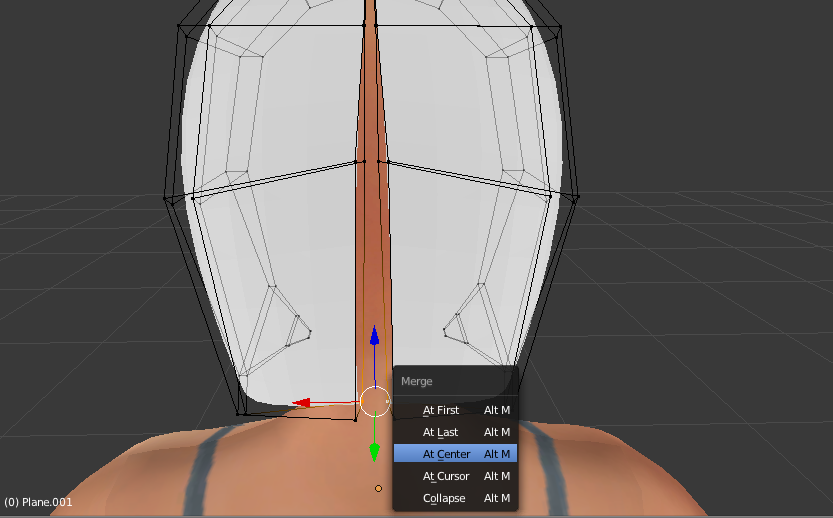Click the red X-axis gizmo arrow
The width and height of the screenshot is (833, 518).
coord(302,403)
